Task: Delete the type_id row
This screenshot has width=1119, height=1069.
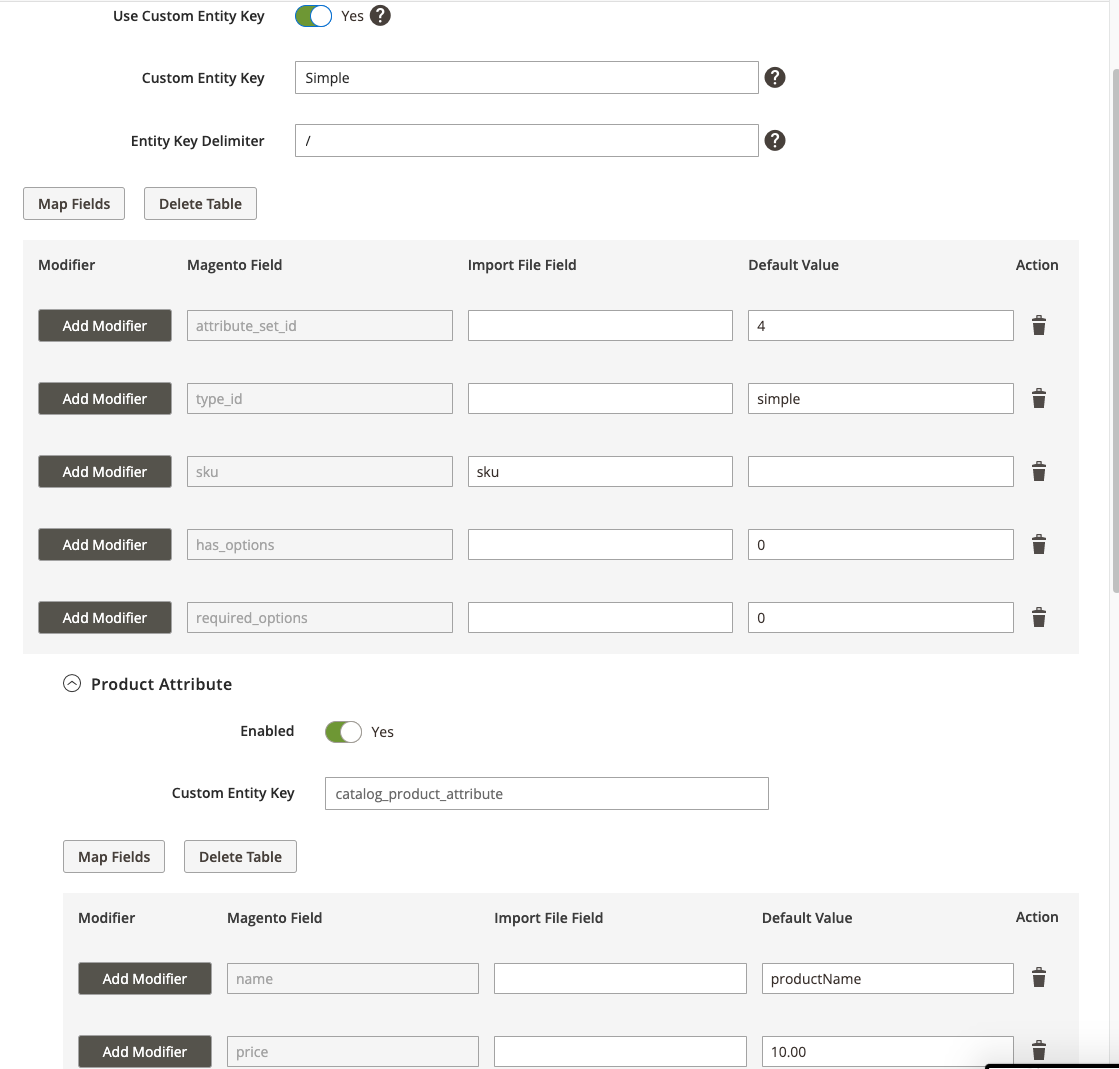Action: coord(1039,398)
